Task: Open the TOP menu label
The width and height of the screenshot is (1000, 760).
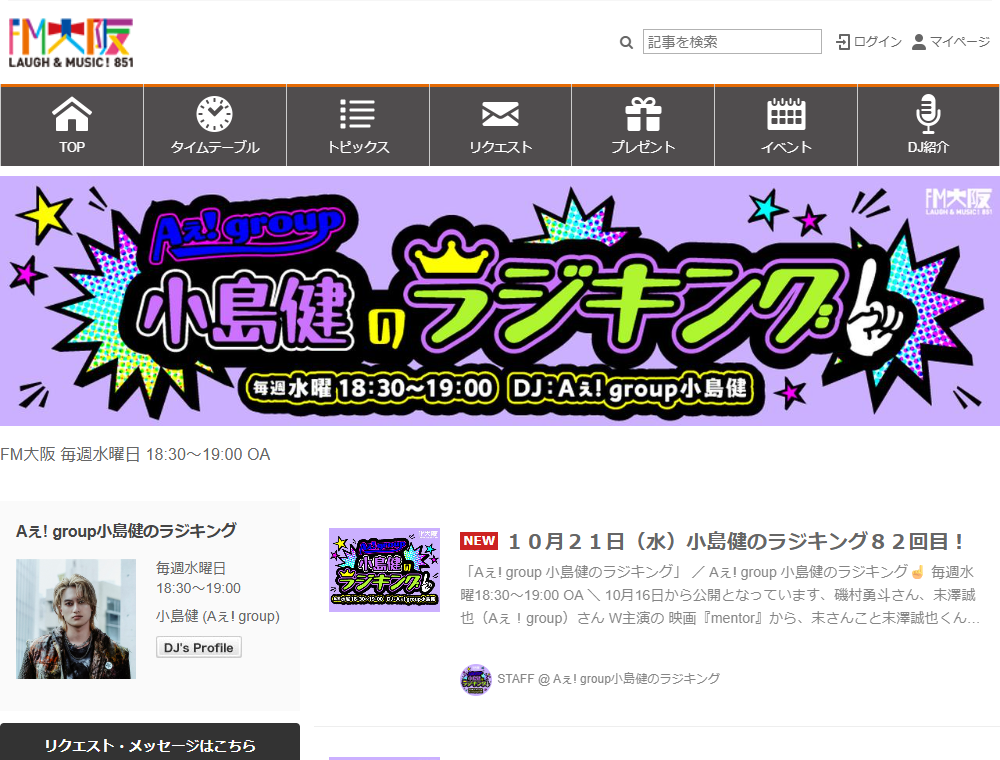Action: pos(72,147)
